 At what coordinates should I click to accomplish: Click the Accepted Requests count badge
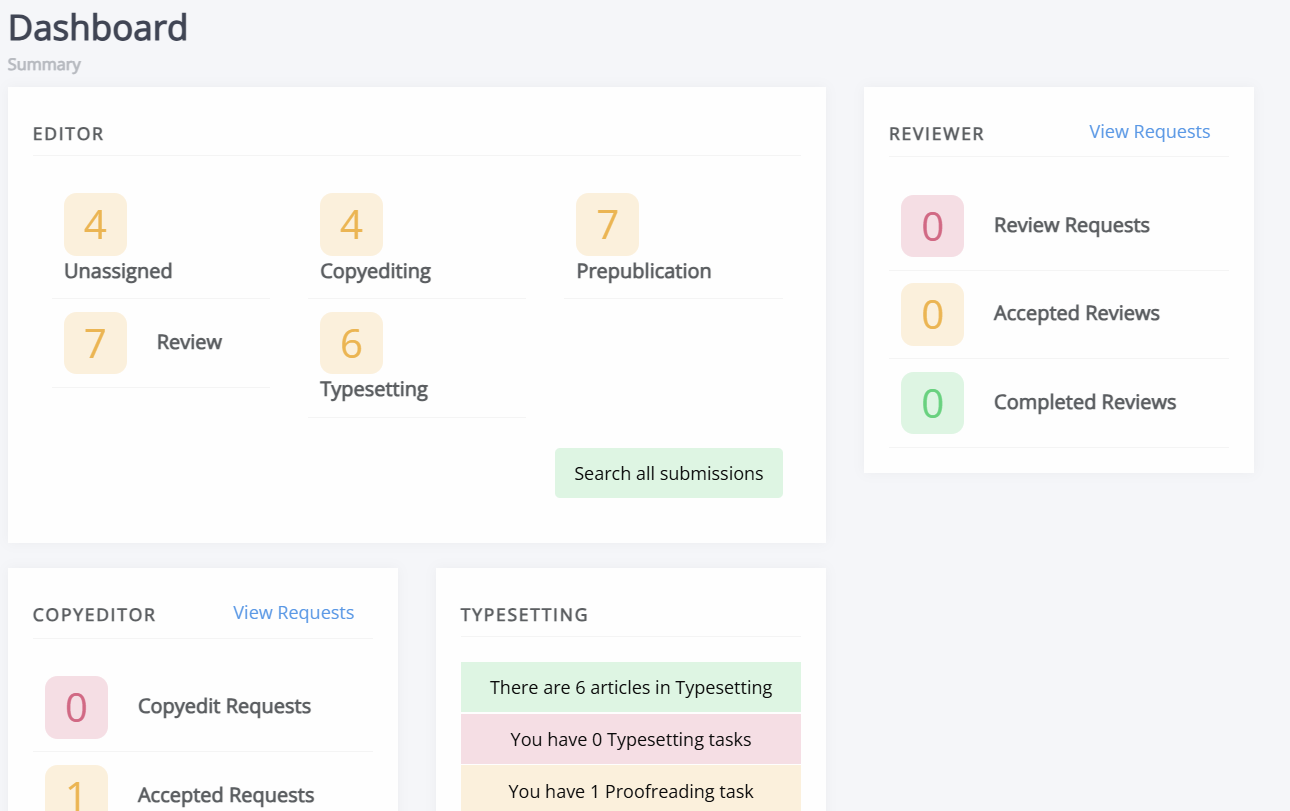click(76, 788)
